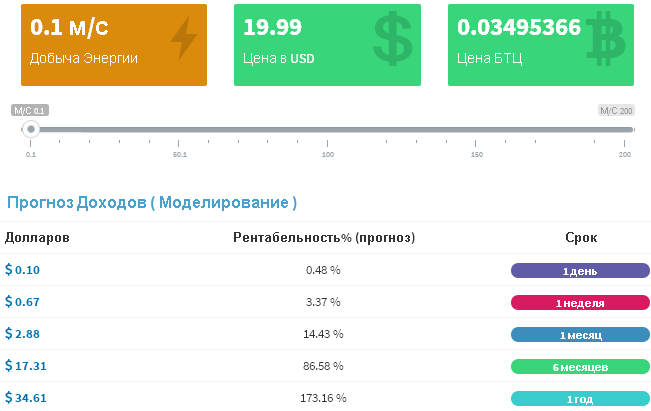
Task: Select the 1 день period badge
Action: click(x=580, y=271)
